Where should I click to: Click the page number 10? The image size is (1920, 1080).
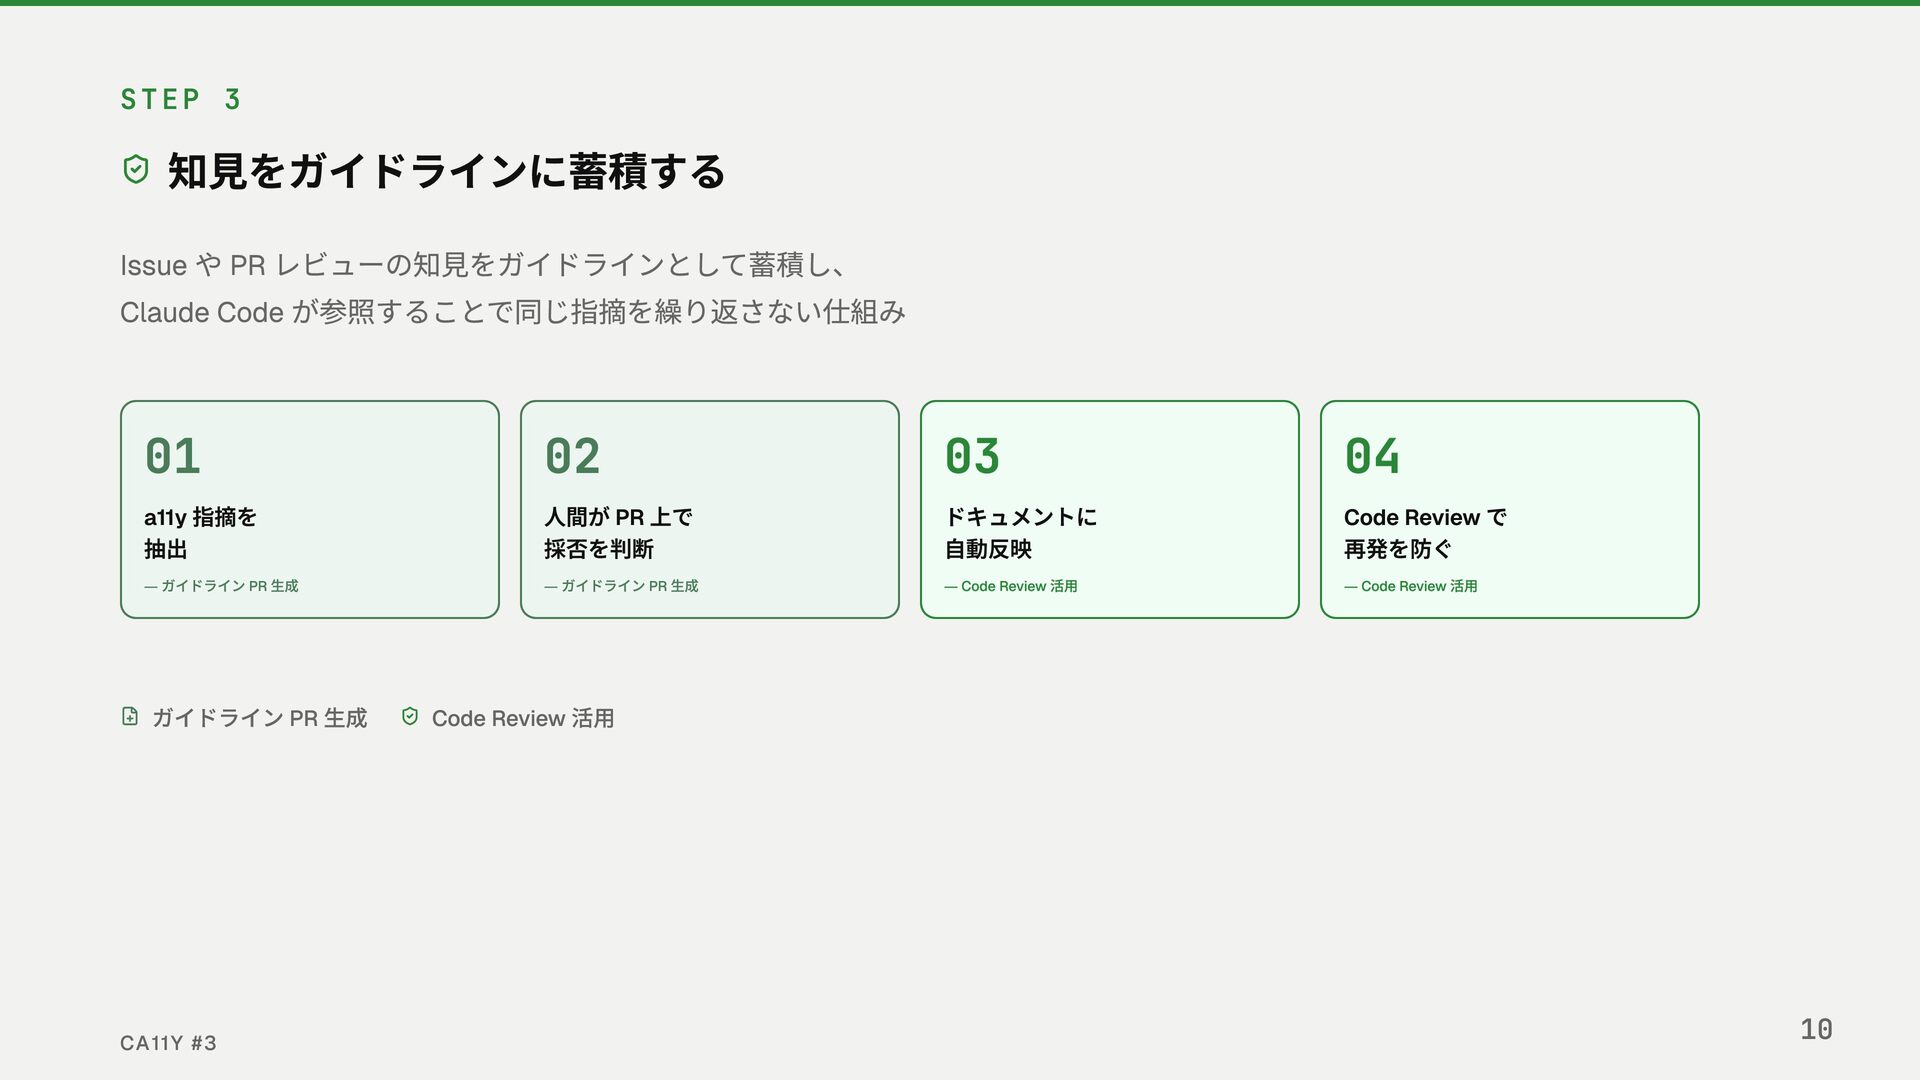[x=1816, y=1029]
